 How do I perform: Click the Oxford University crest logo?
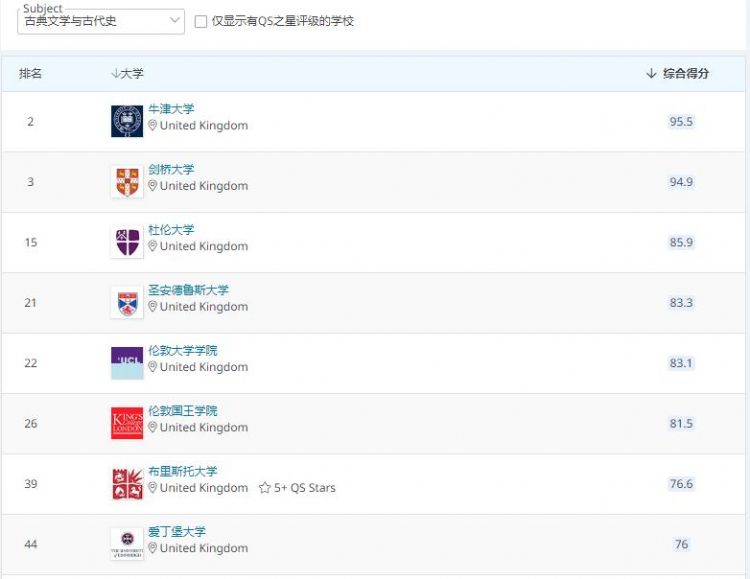pyautogui.click(x=127, y=121)
